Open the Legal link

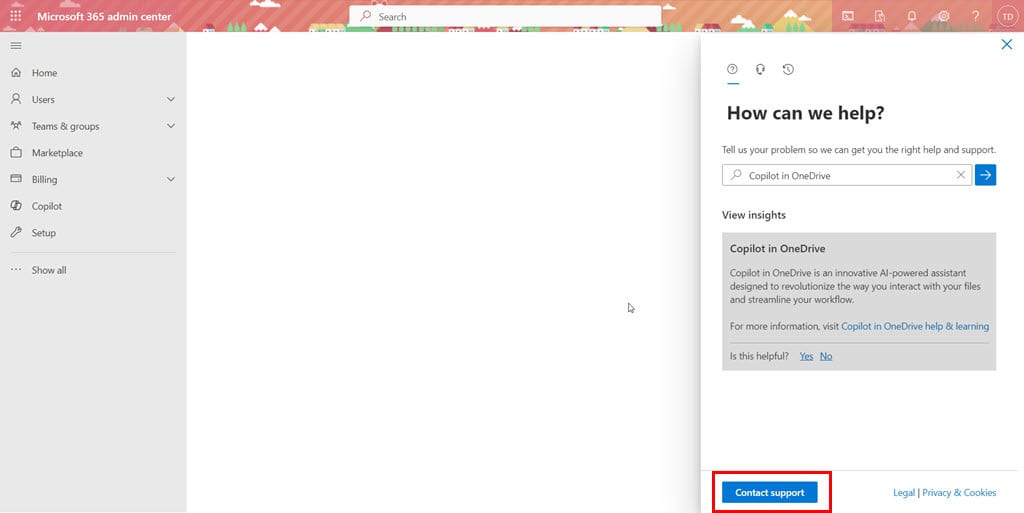tap(904, 493)
